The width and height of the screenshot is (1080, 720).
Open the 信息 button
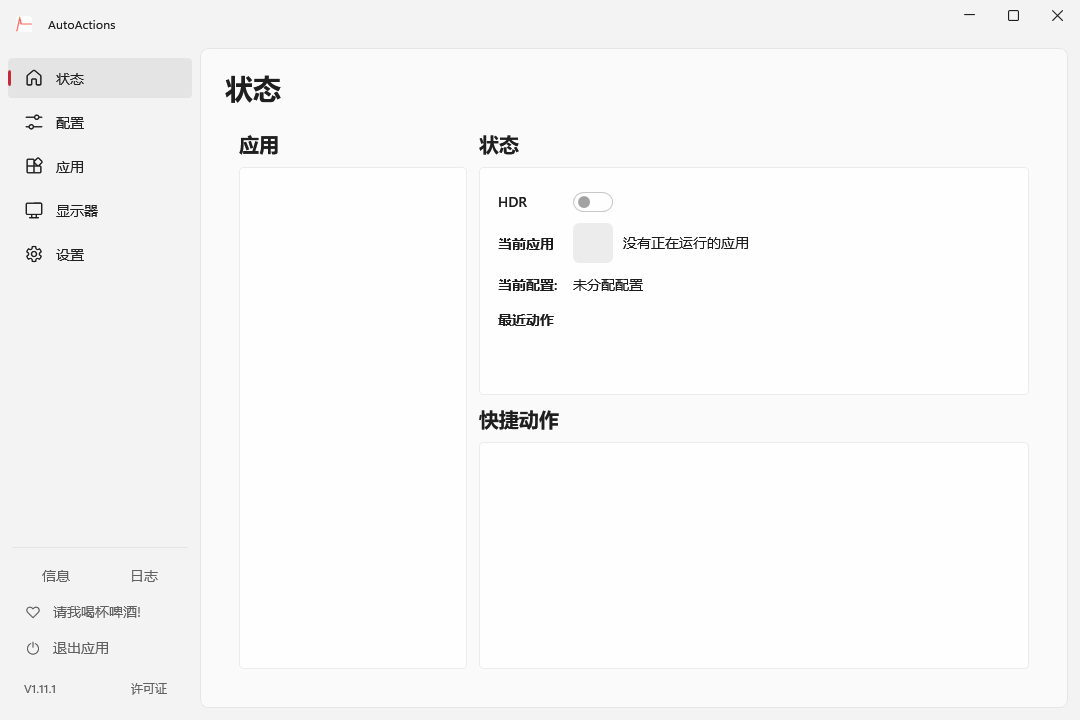click(x=56, y=576)
